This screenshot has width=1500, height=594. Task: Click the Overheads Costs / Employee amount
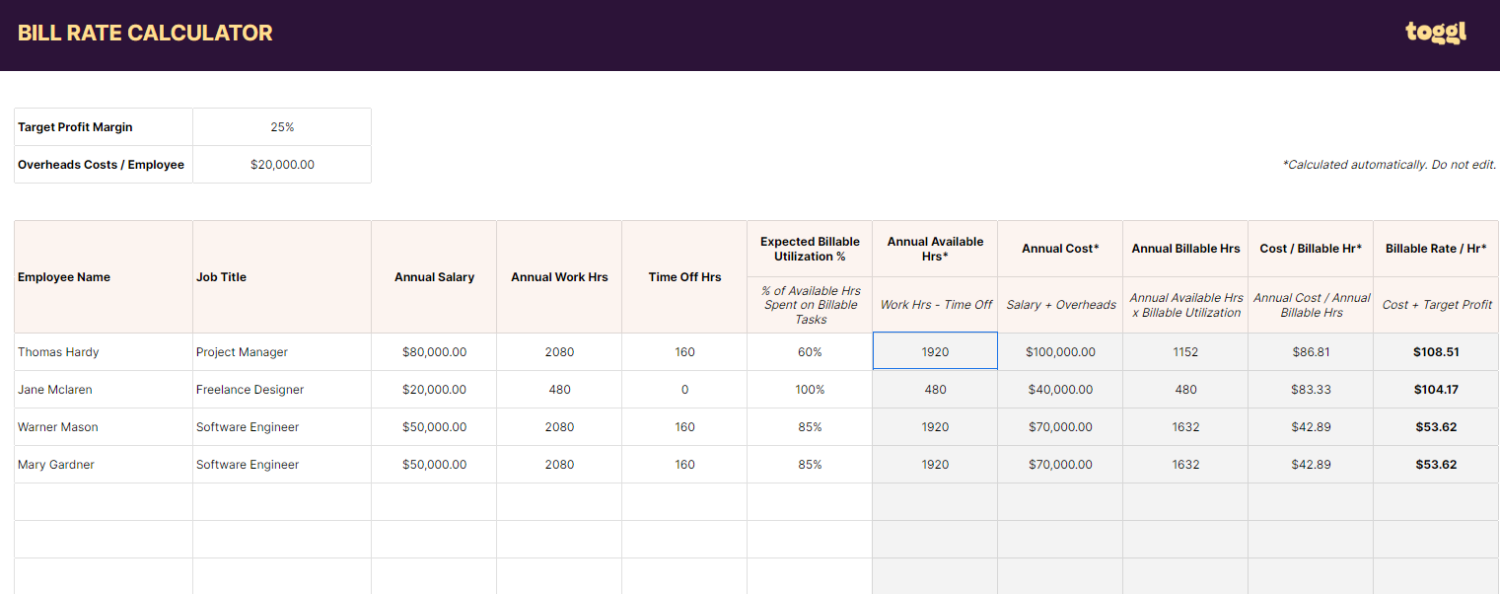click(x=282, y=164)
